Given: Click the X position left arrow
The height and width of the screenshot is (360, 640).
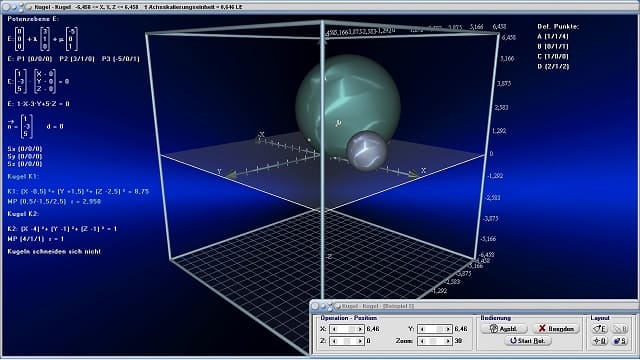Looking at the screenshot, I should point(334,329).
